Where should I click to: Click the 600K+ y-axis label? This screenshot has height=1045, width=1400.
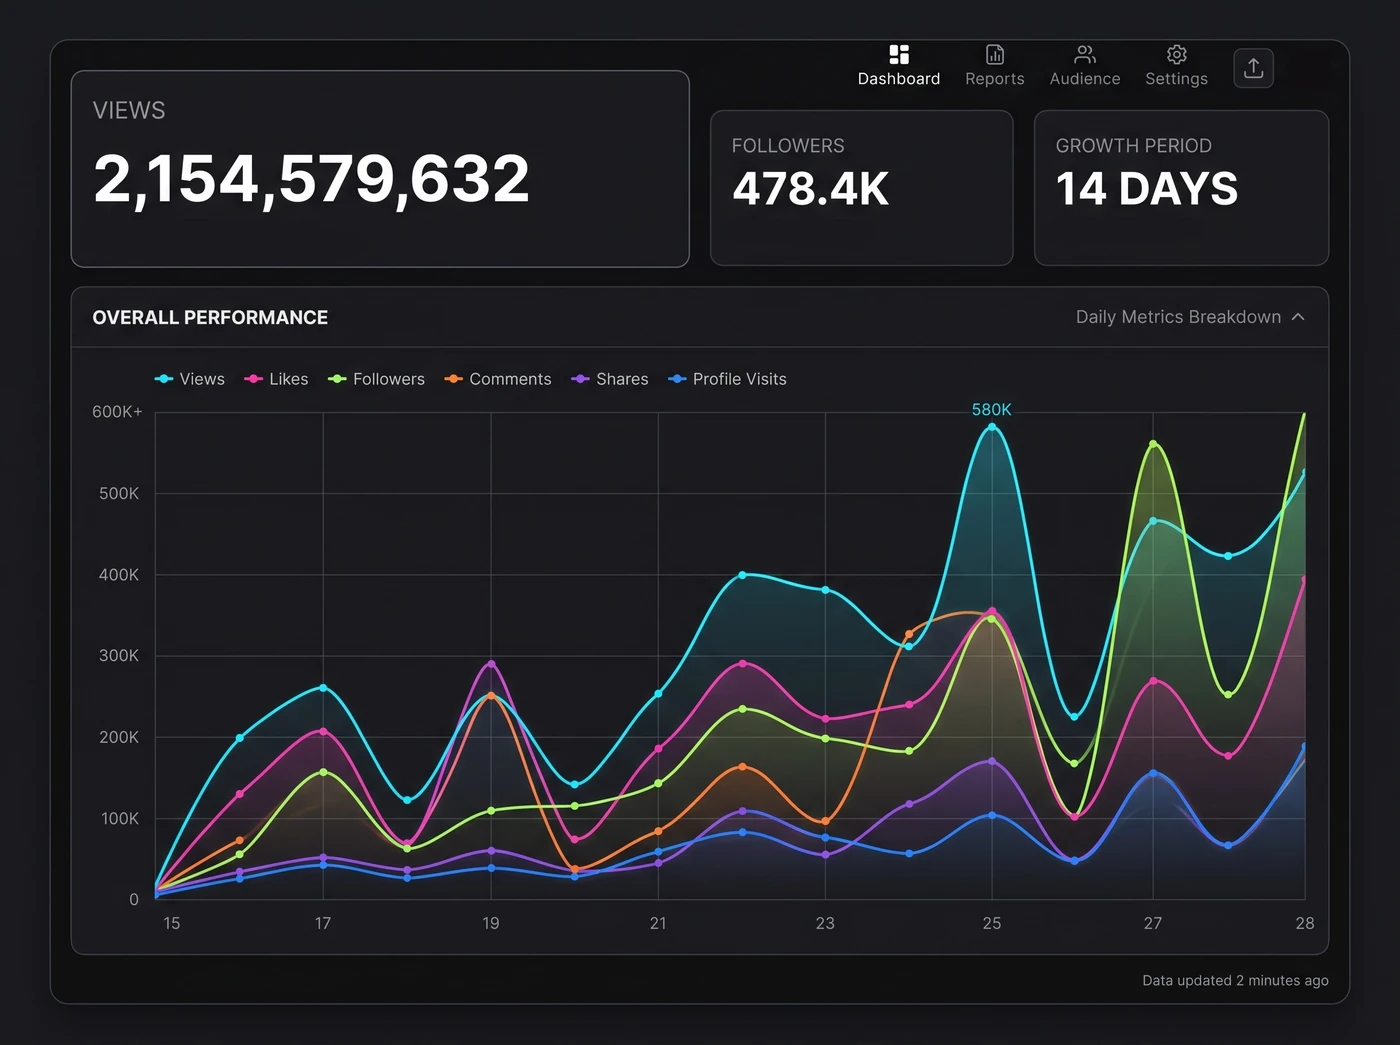point(117,412)
